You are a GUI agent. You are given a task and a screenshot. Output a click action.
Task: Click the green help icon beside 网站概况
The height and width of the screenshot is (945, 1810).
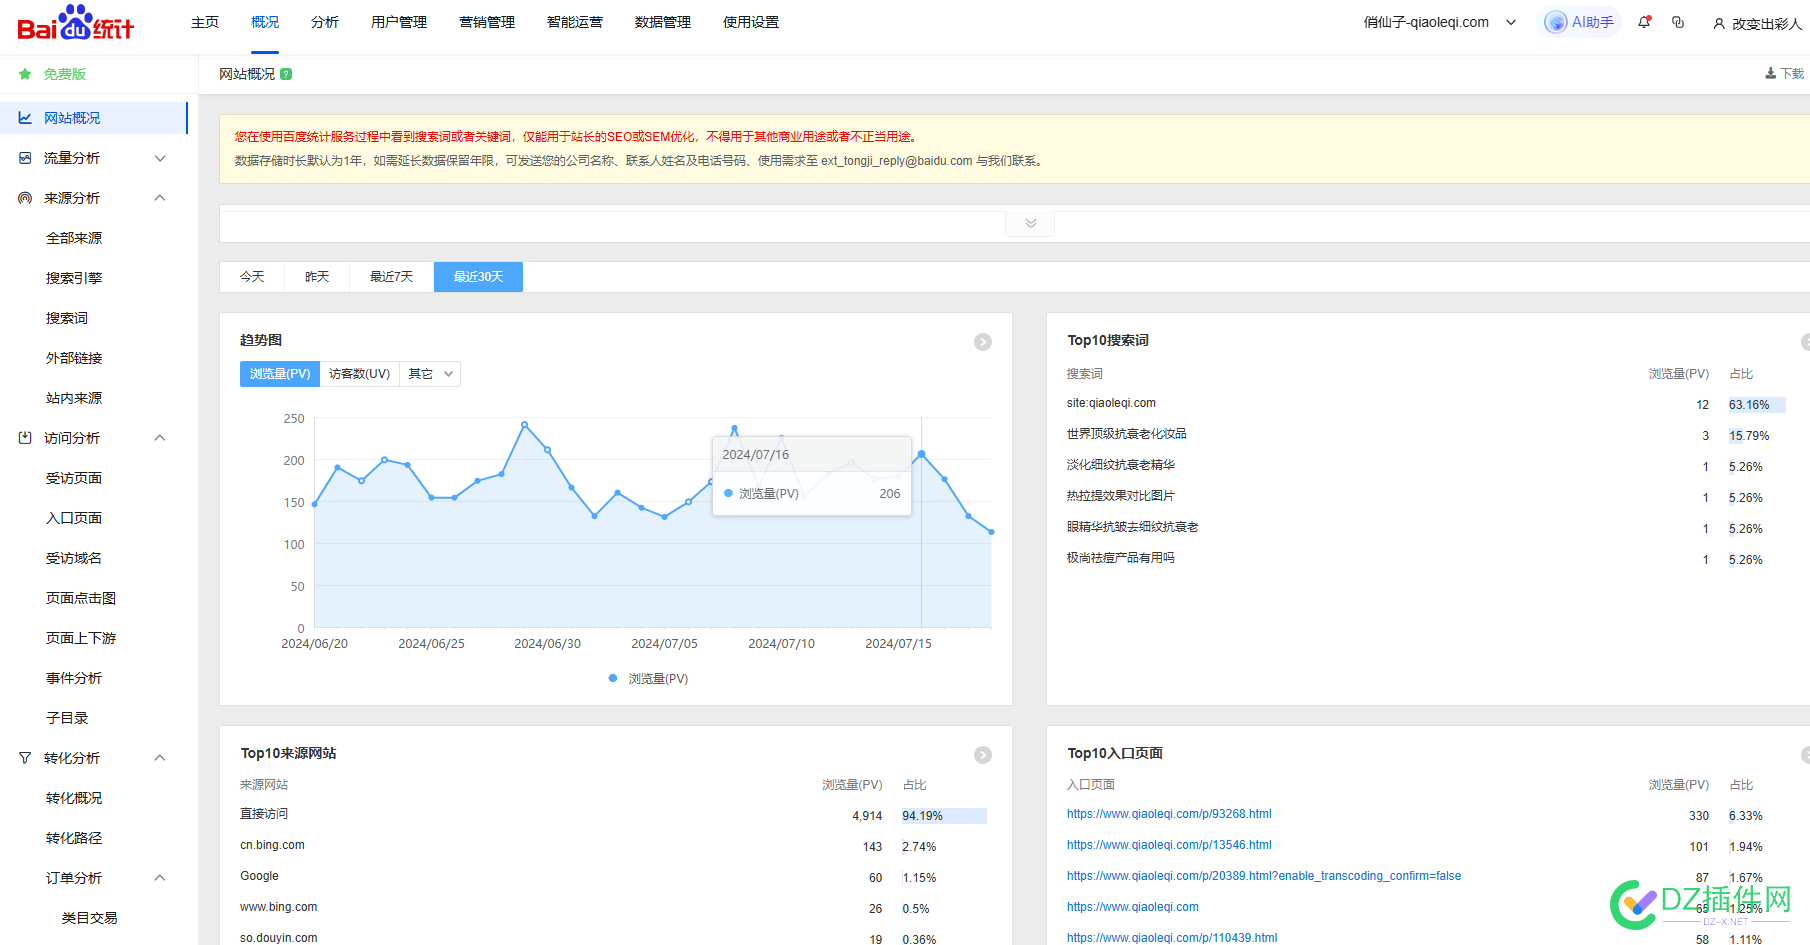[286, 74]
